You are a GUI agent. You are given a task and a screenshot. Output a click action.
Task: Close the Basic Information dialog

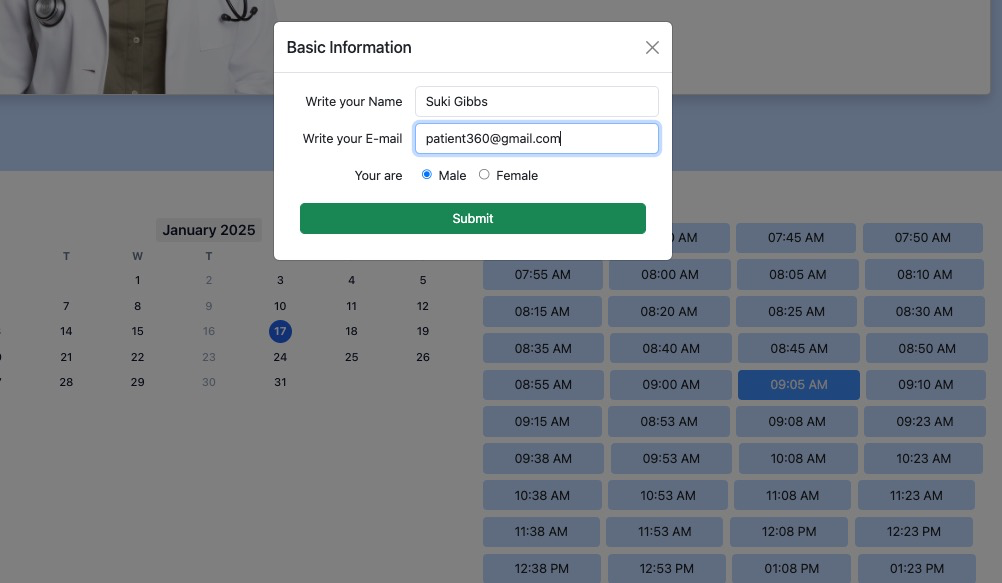click(652, 47)
